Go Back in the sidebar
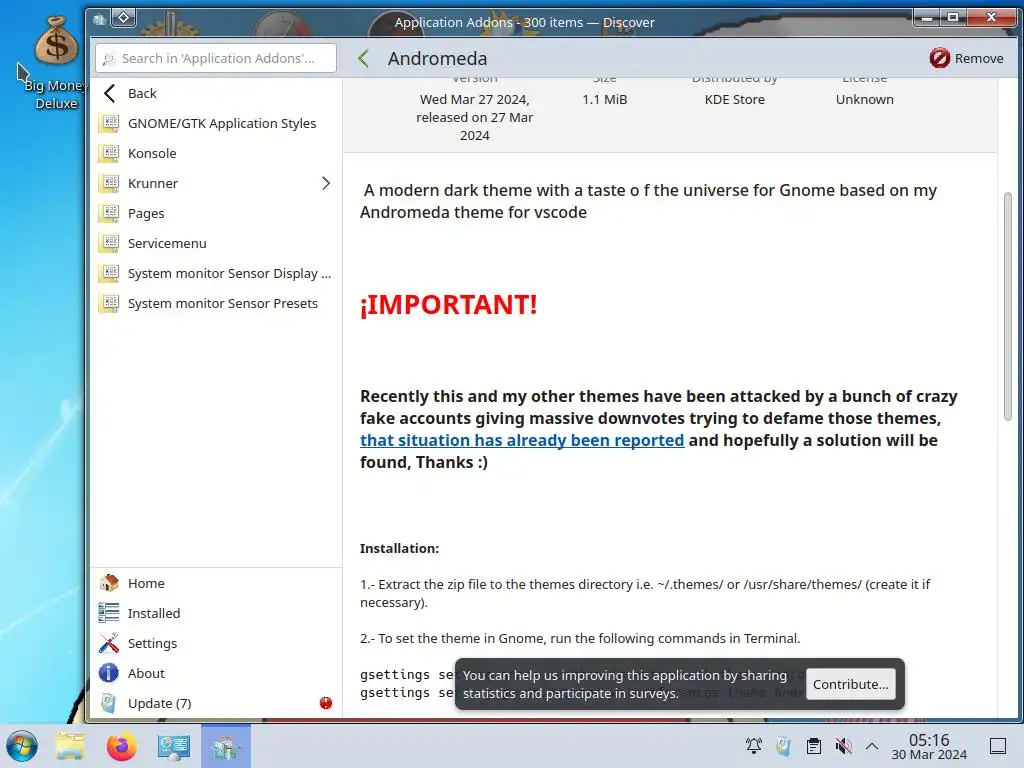The height and width of the screenshot is (768, 1024). click(x=216, y=93)
